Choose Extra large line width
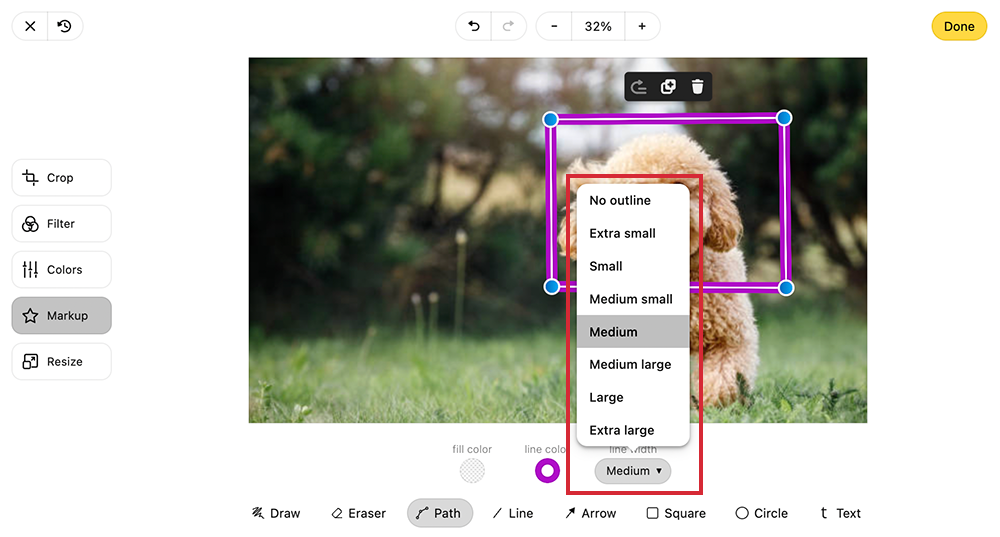The width and height of the screenshot is (1000, 537). [x=622, y=430]
